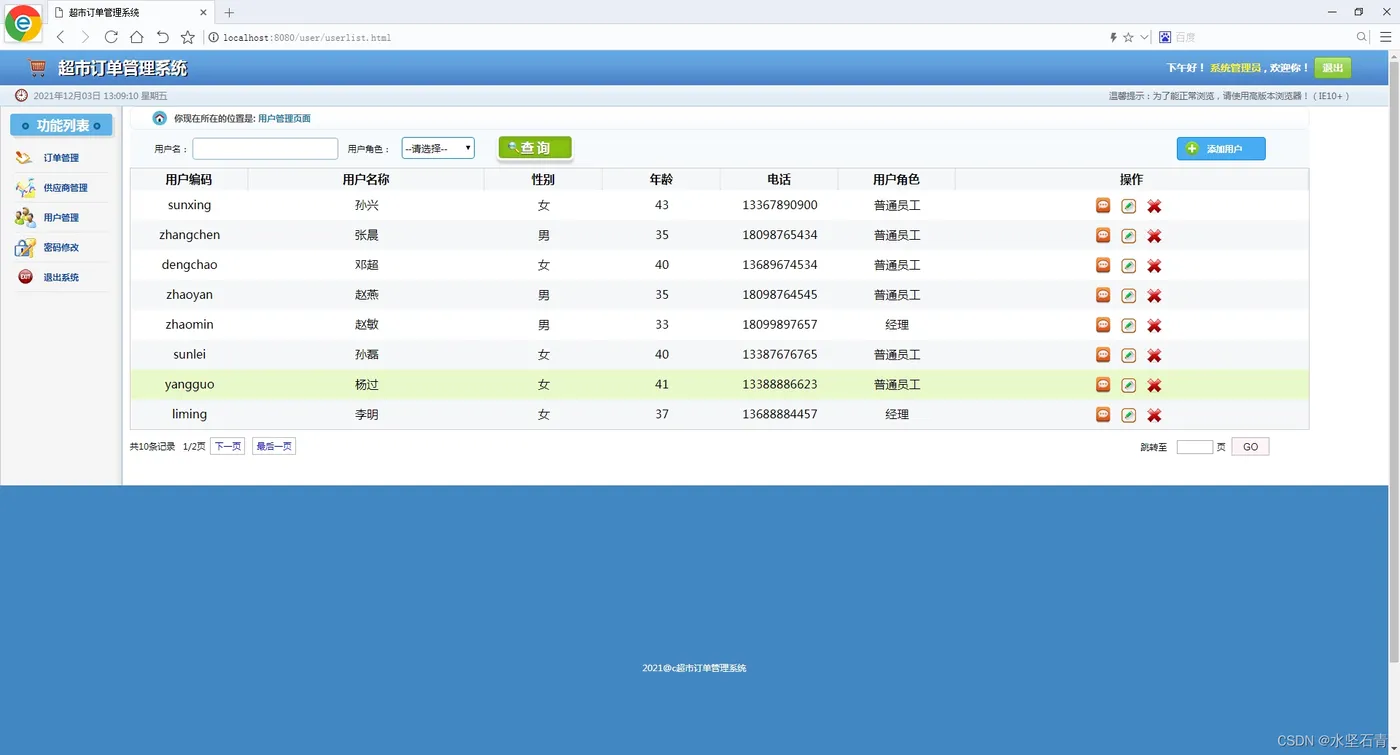
Task: Delete icon for zhaomin
Action: [x=1154, y=326]
